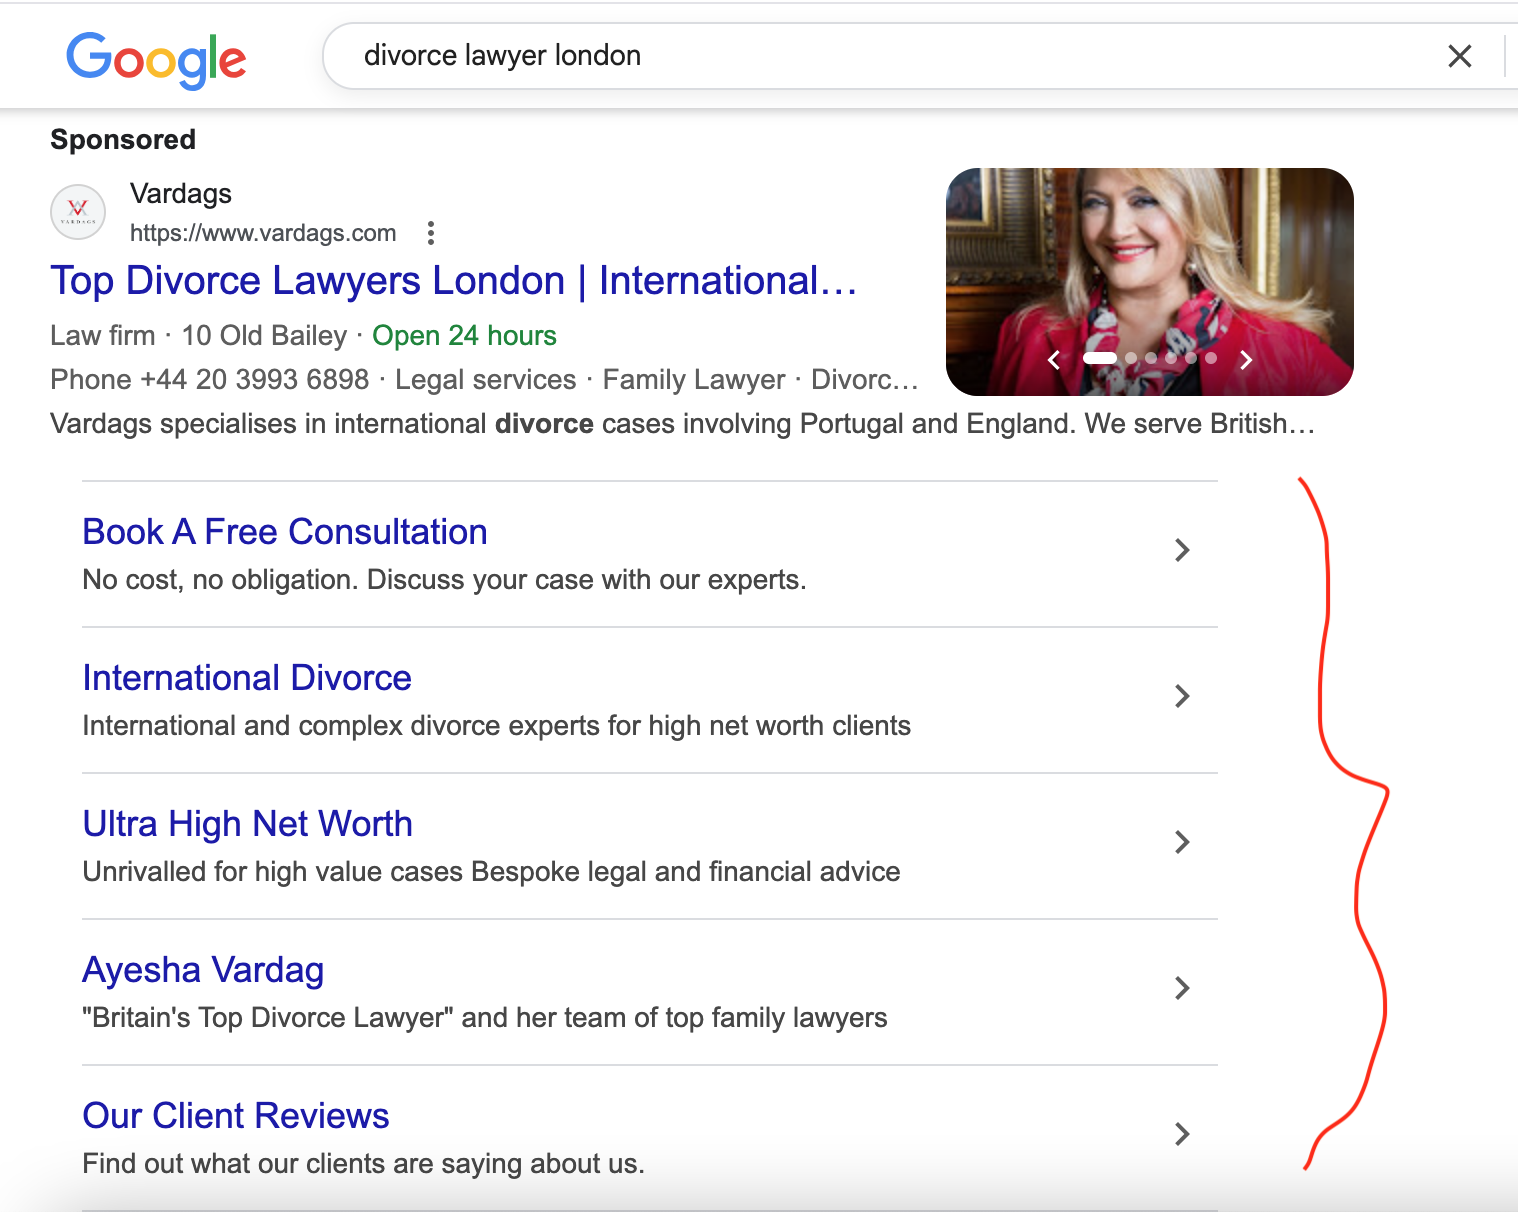Screen dimensions: 1518x1212
Task: Select the last carousel pagination dot
Action: point(1211,358)
